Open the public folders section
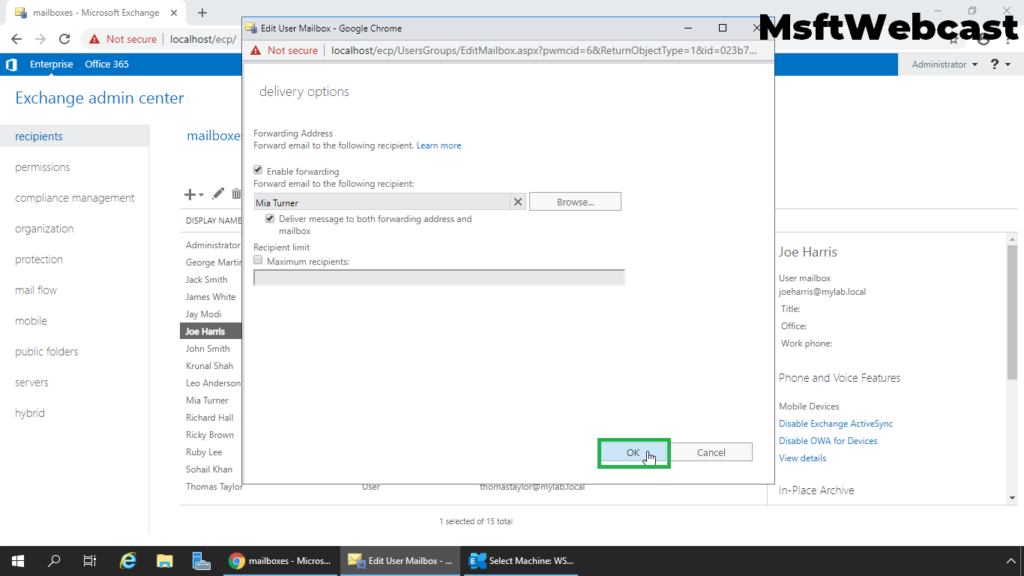 [46, 351]
